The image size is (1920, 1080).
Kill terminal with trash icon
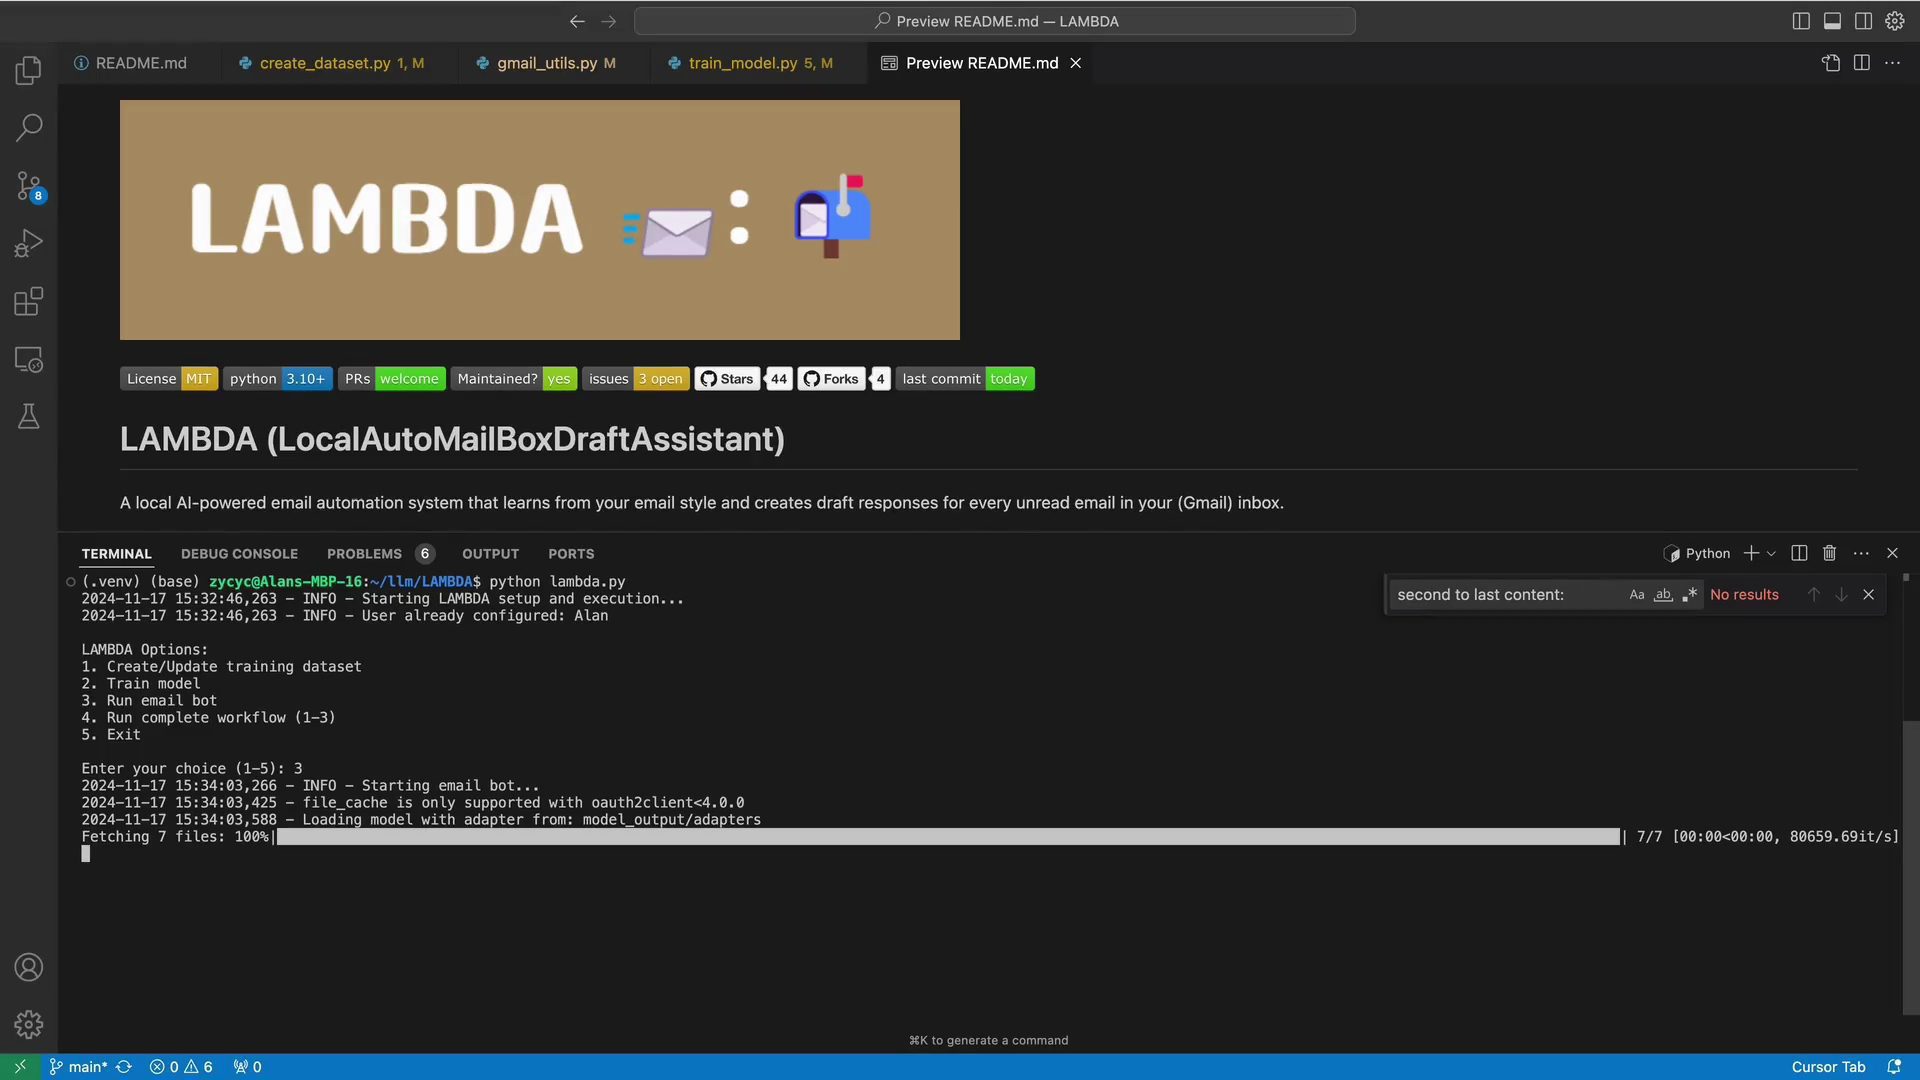1829,554
